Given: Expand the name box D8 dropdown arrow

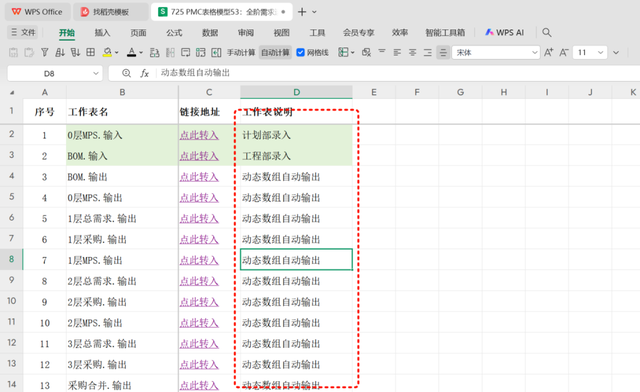Looking at the screenshot, I should (96, 74).
